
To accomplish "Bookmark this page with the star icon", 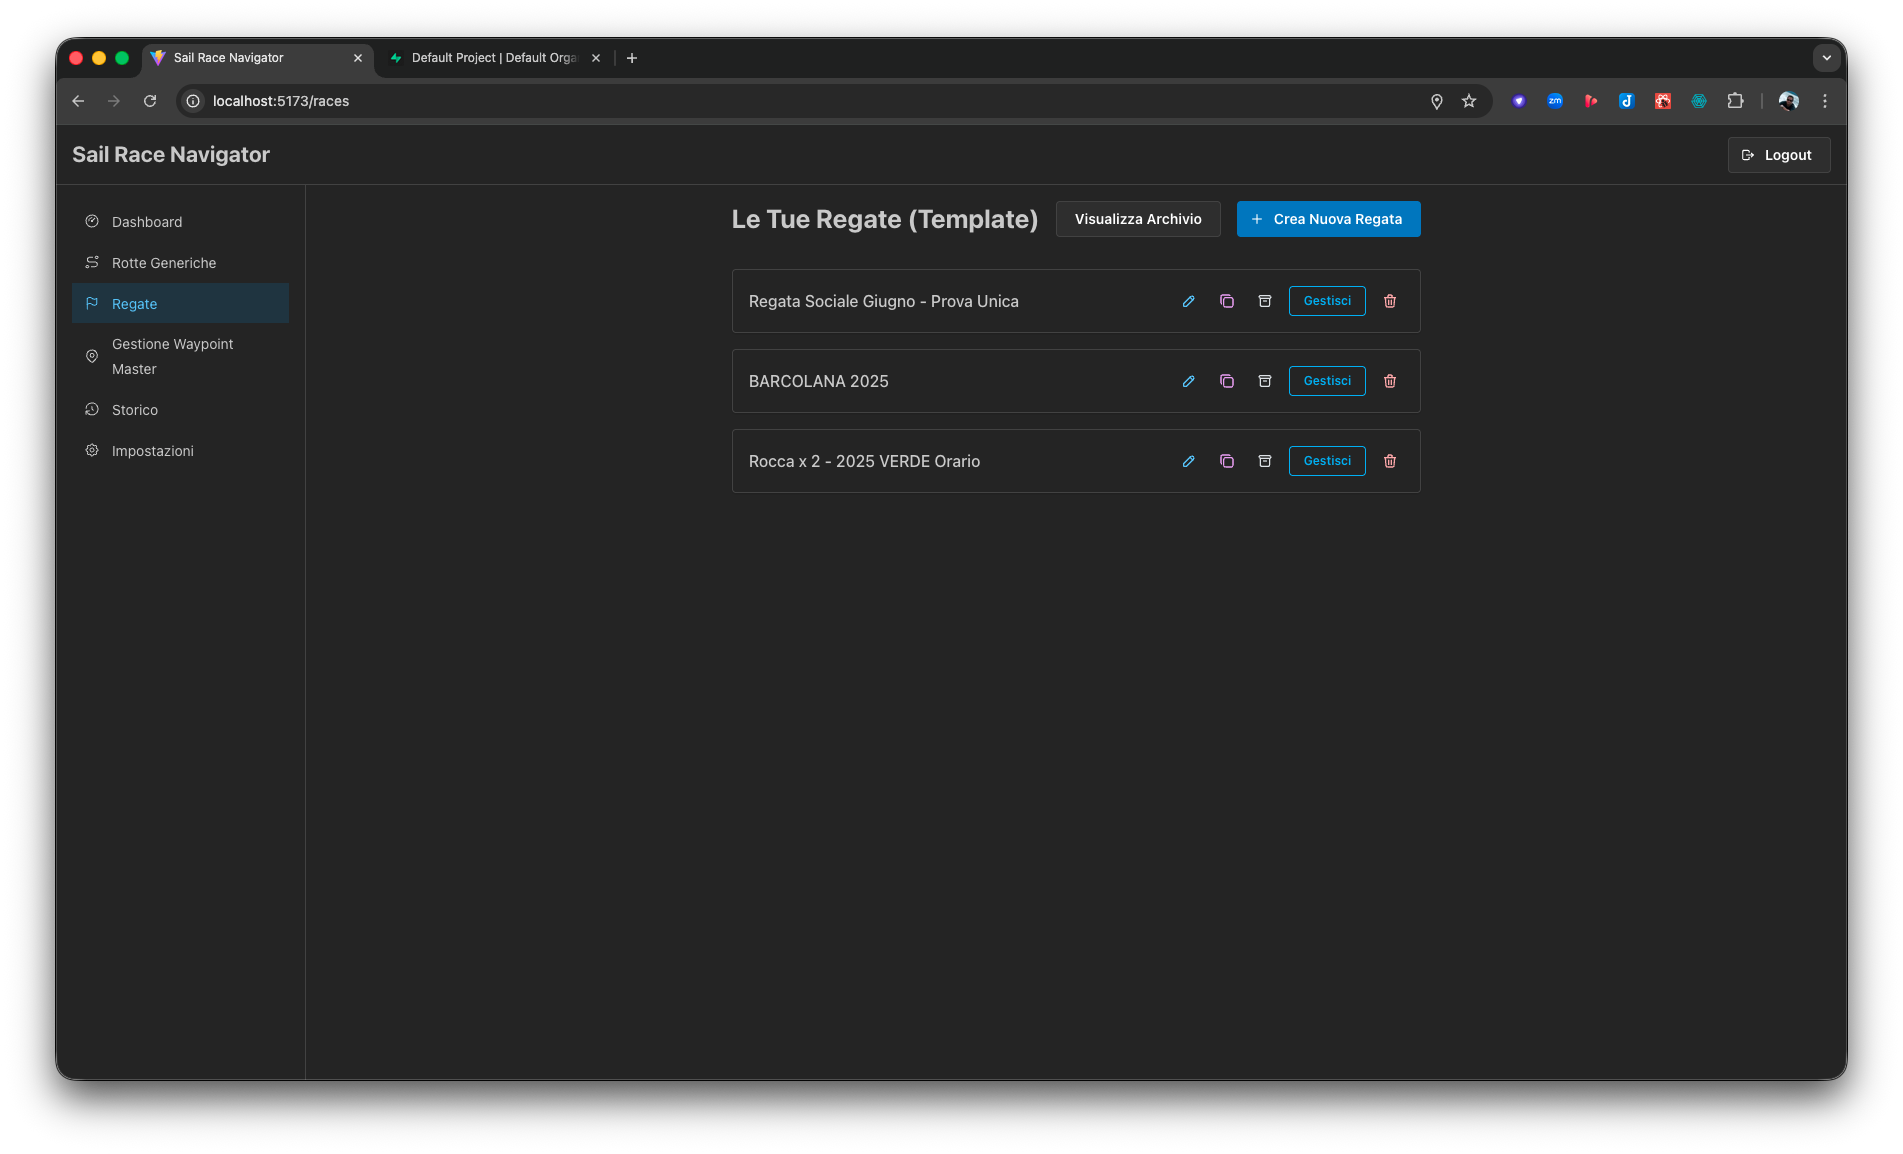I will [x=1468, y=101].
